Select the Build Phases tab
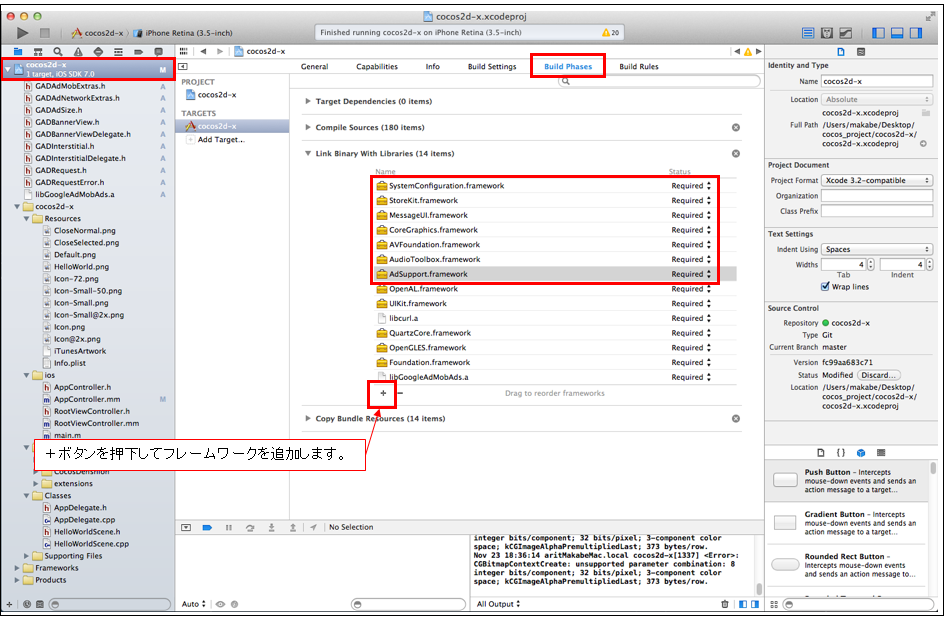Image resolution: width=945 pixels, height=618 pixels. point(568,66)
